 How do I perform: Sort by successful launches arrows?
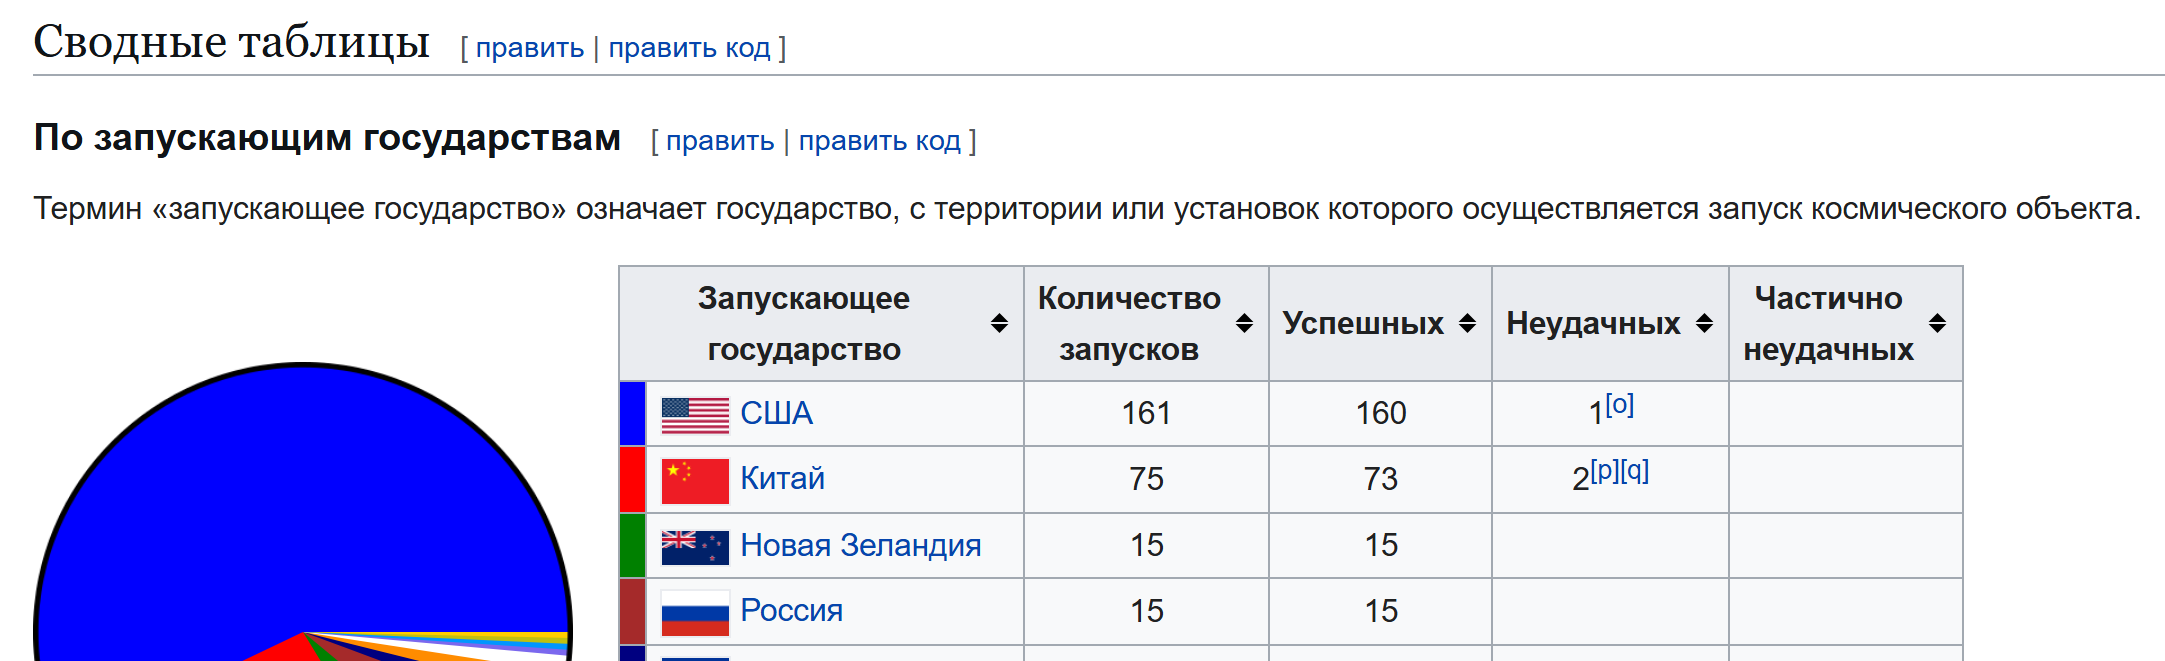(x=1467, y=323)
